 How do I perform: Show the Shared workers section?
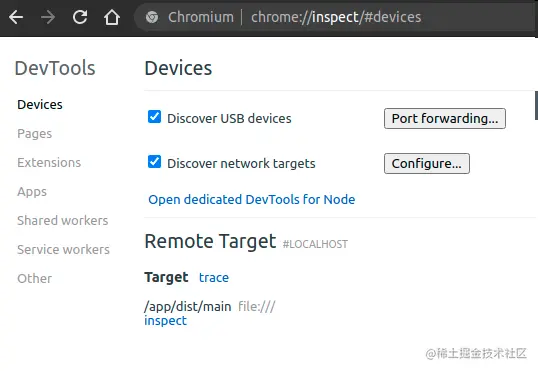(62, 220)
